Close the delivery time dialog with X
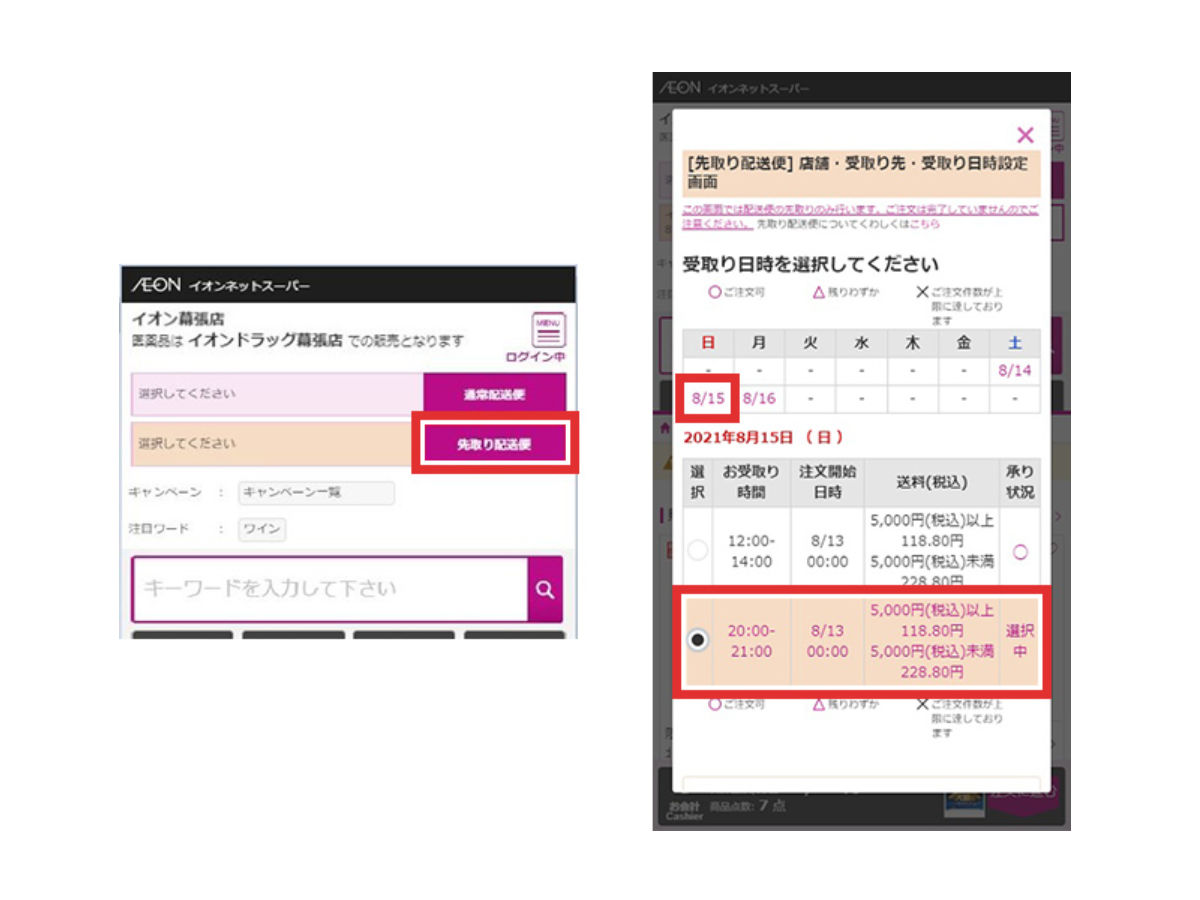Viewport: 1200px width, 900px height. (x=1024, y=135)
